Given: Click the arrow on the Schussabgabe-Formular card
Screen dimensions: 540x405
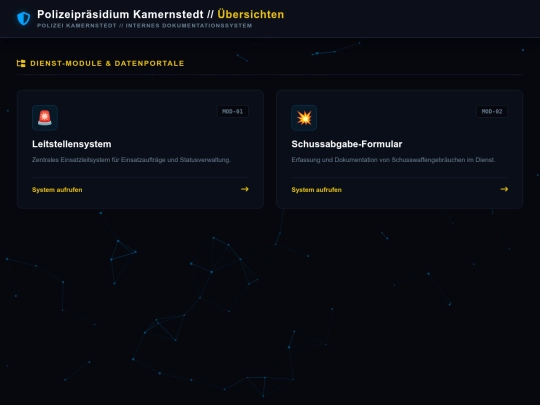Looking at the screenshot, I should pos(504,189).
